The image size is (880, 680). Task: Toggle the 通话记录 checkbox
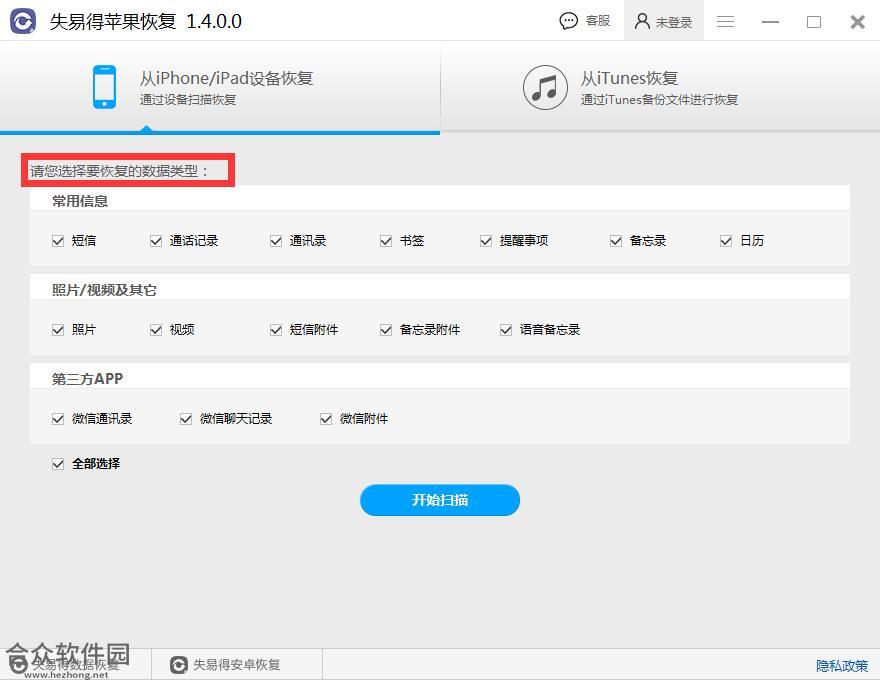pos(156,241)
